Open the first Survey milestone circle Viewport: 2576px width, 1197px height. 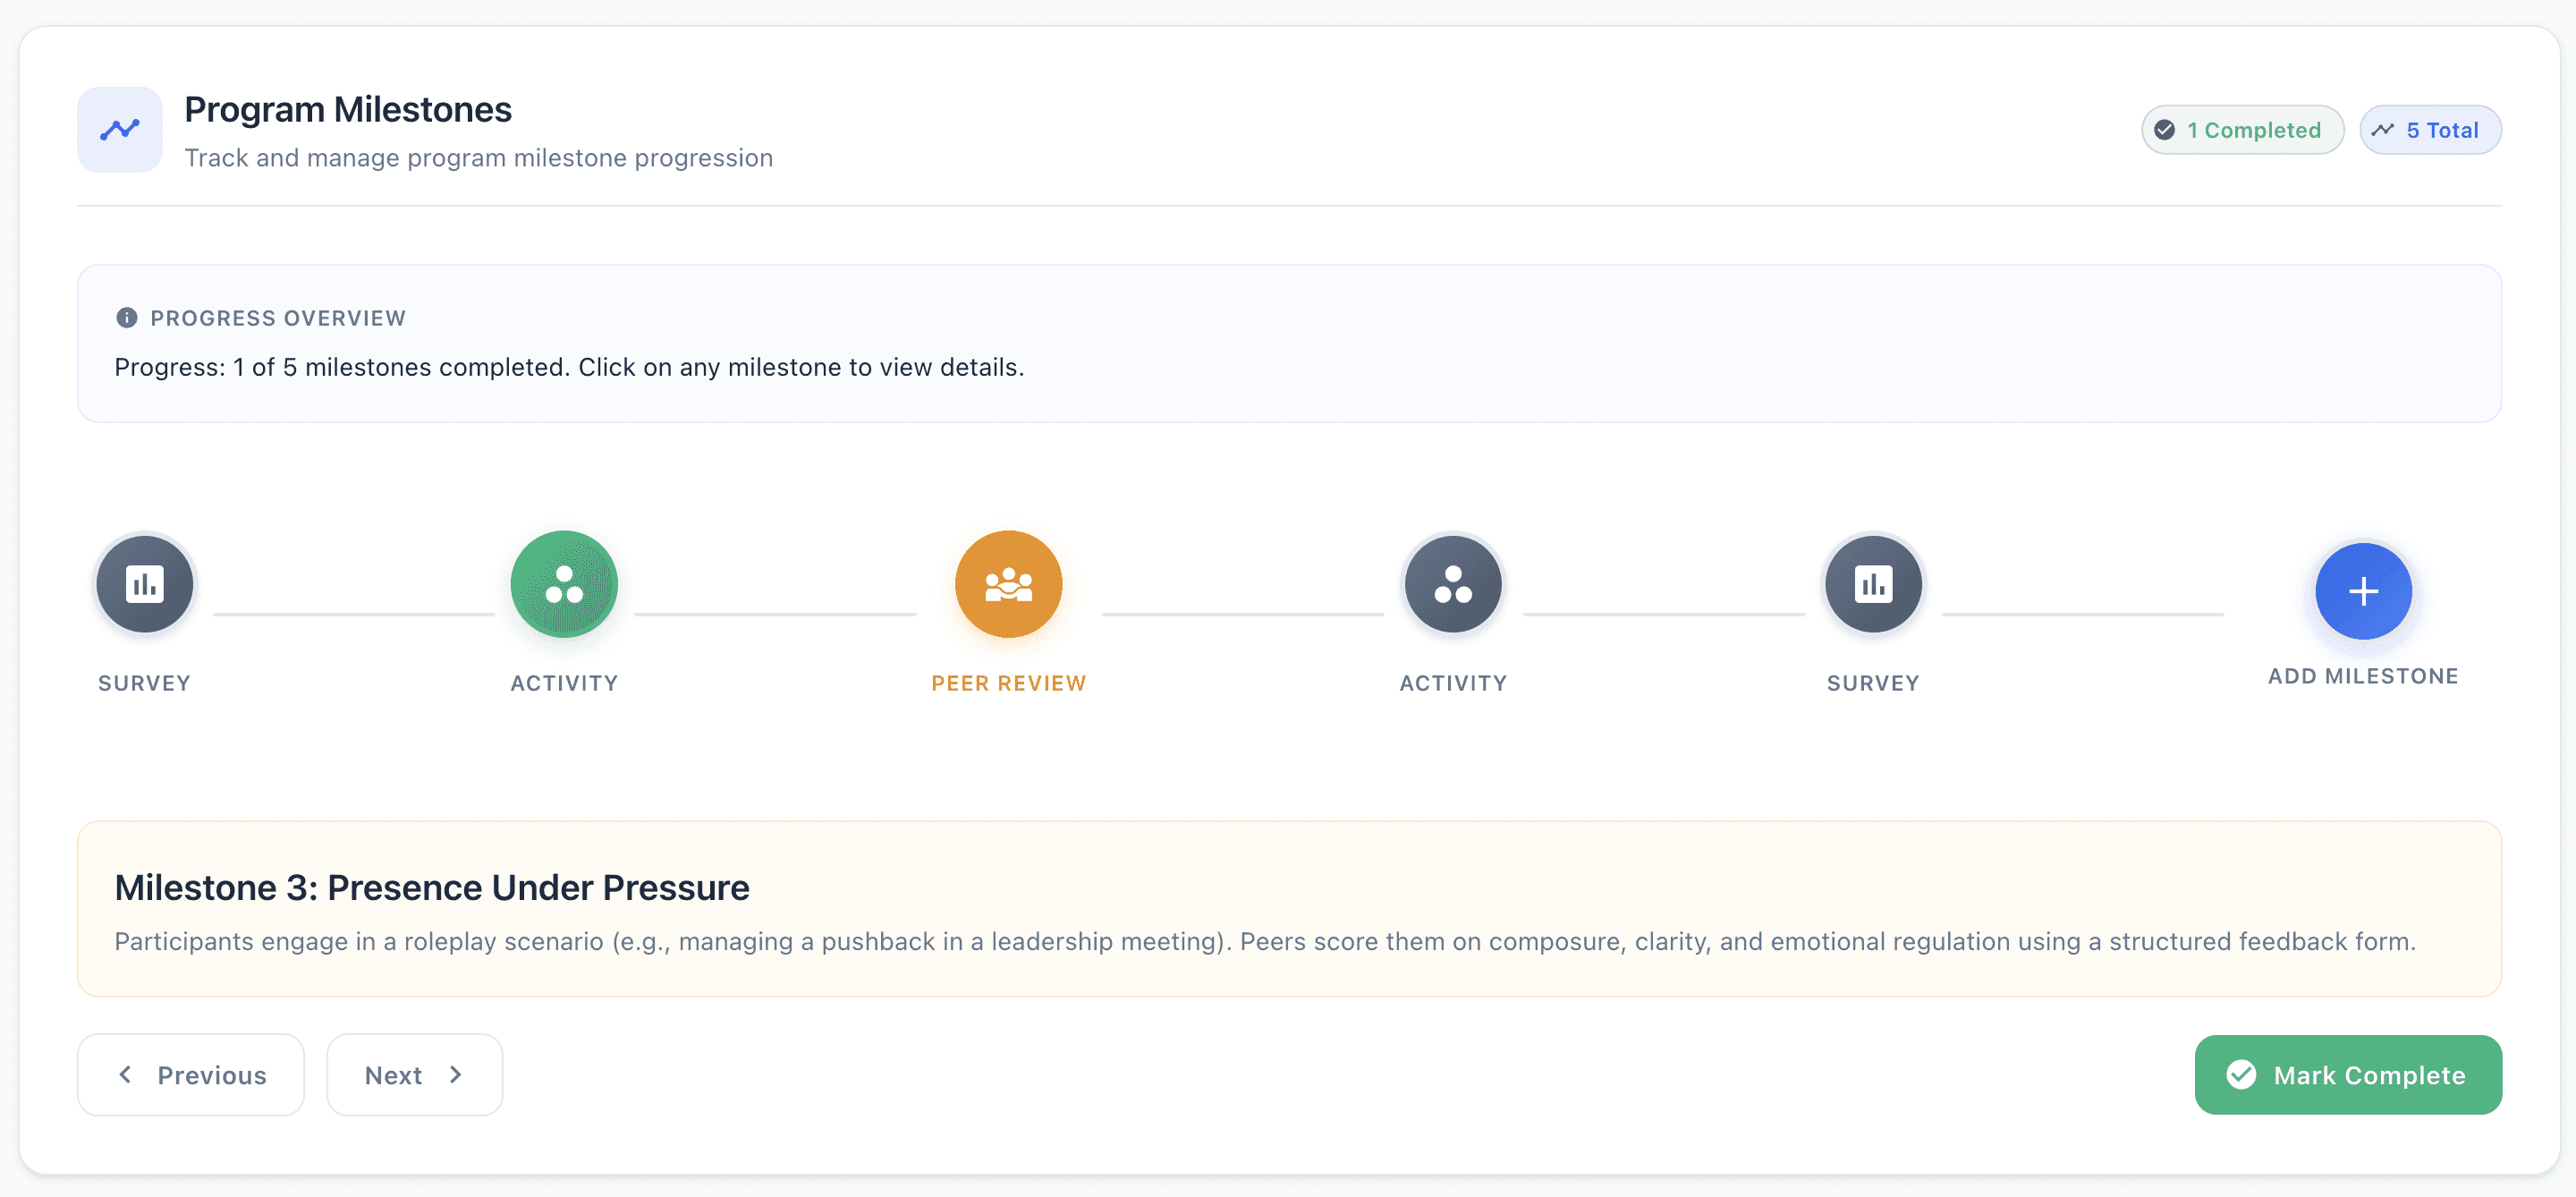(144, 584)
